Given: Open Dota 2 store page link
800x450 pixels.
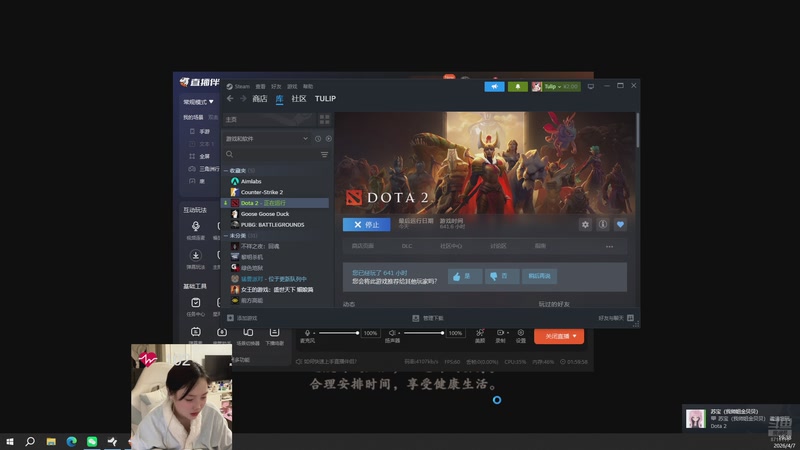Looking at the screenshot, I should point(363,246).
